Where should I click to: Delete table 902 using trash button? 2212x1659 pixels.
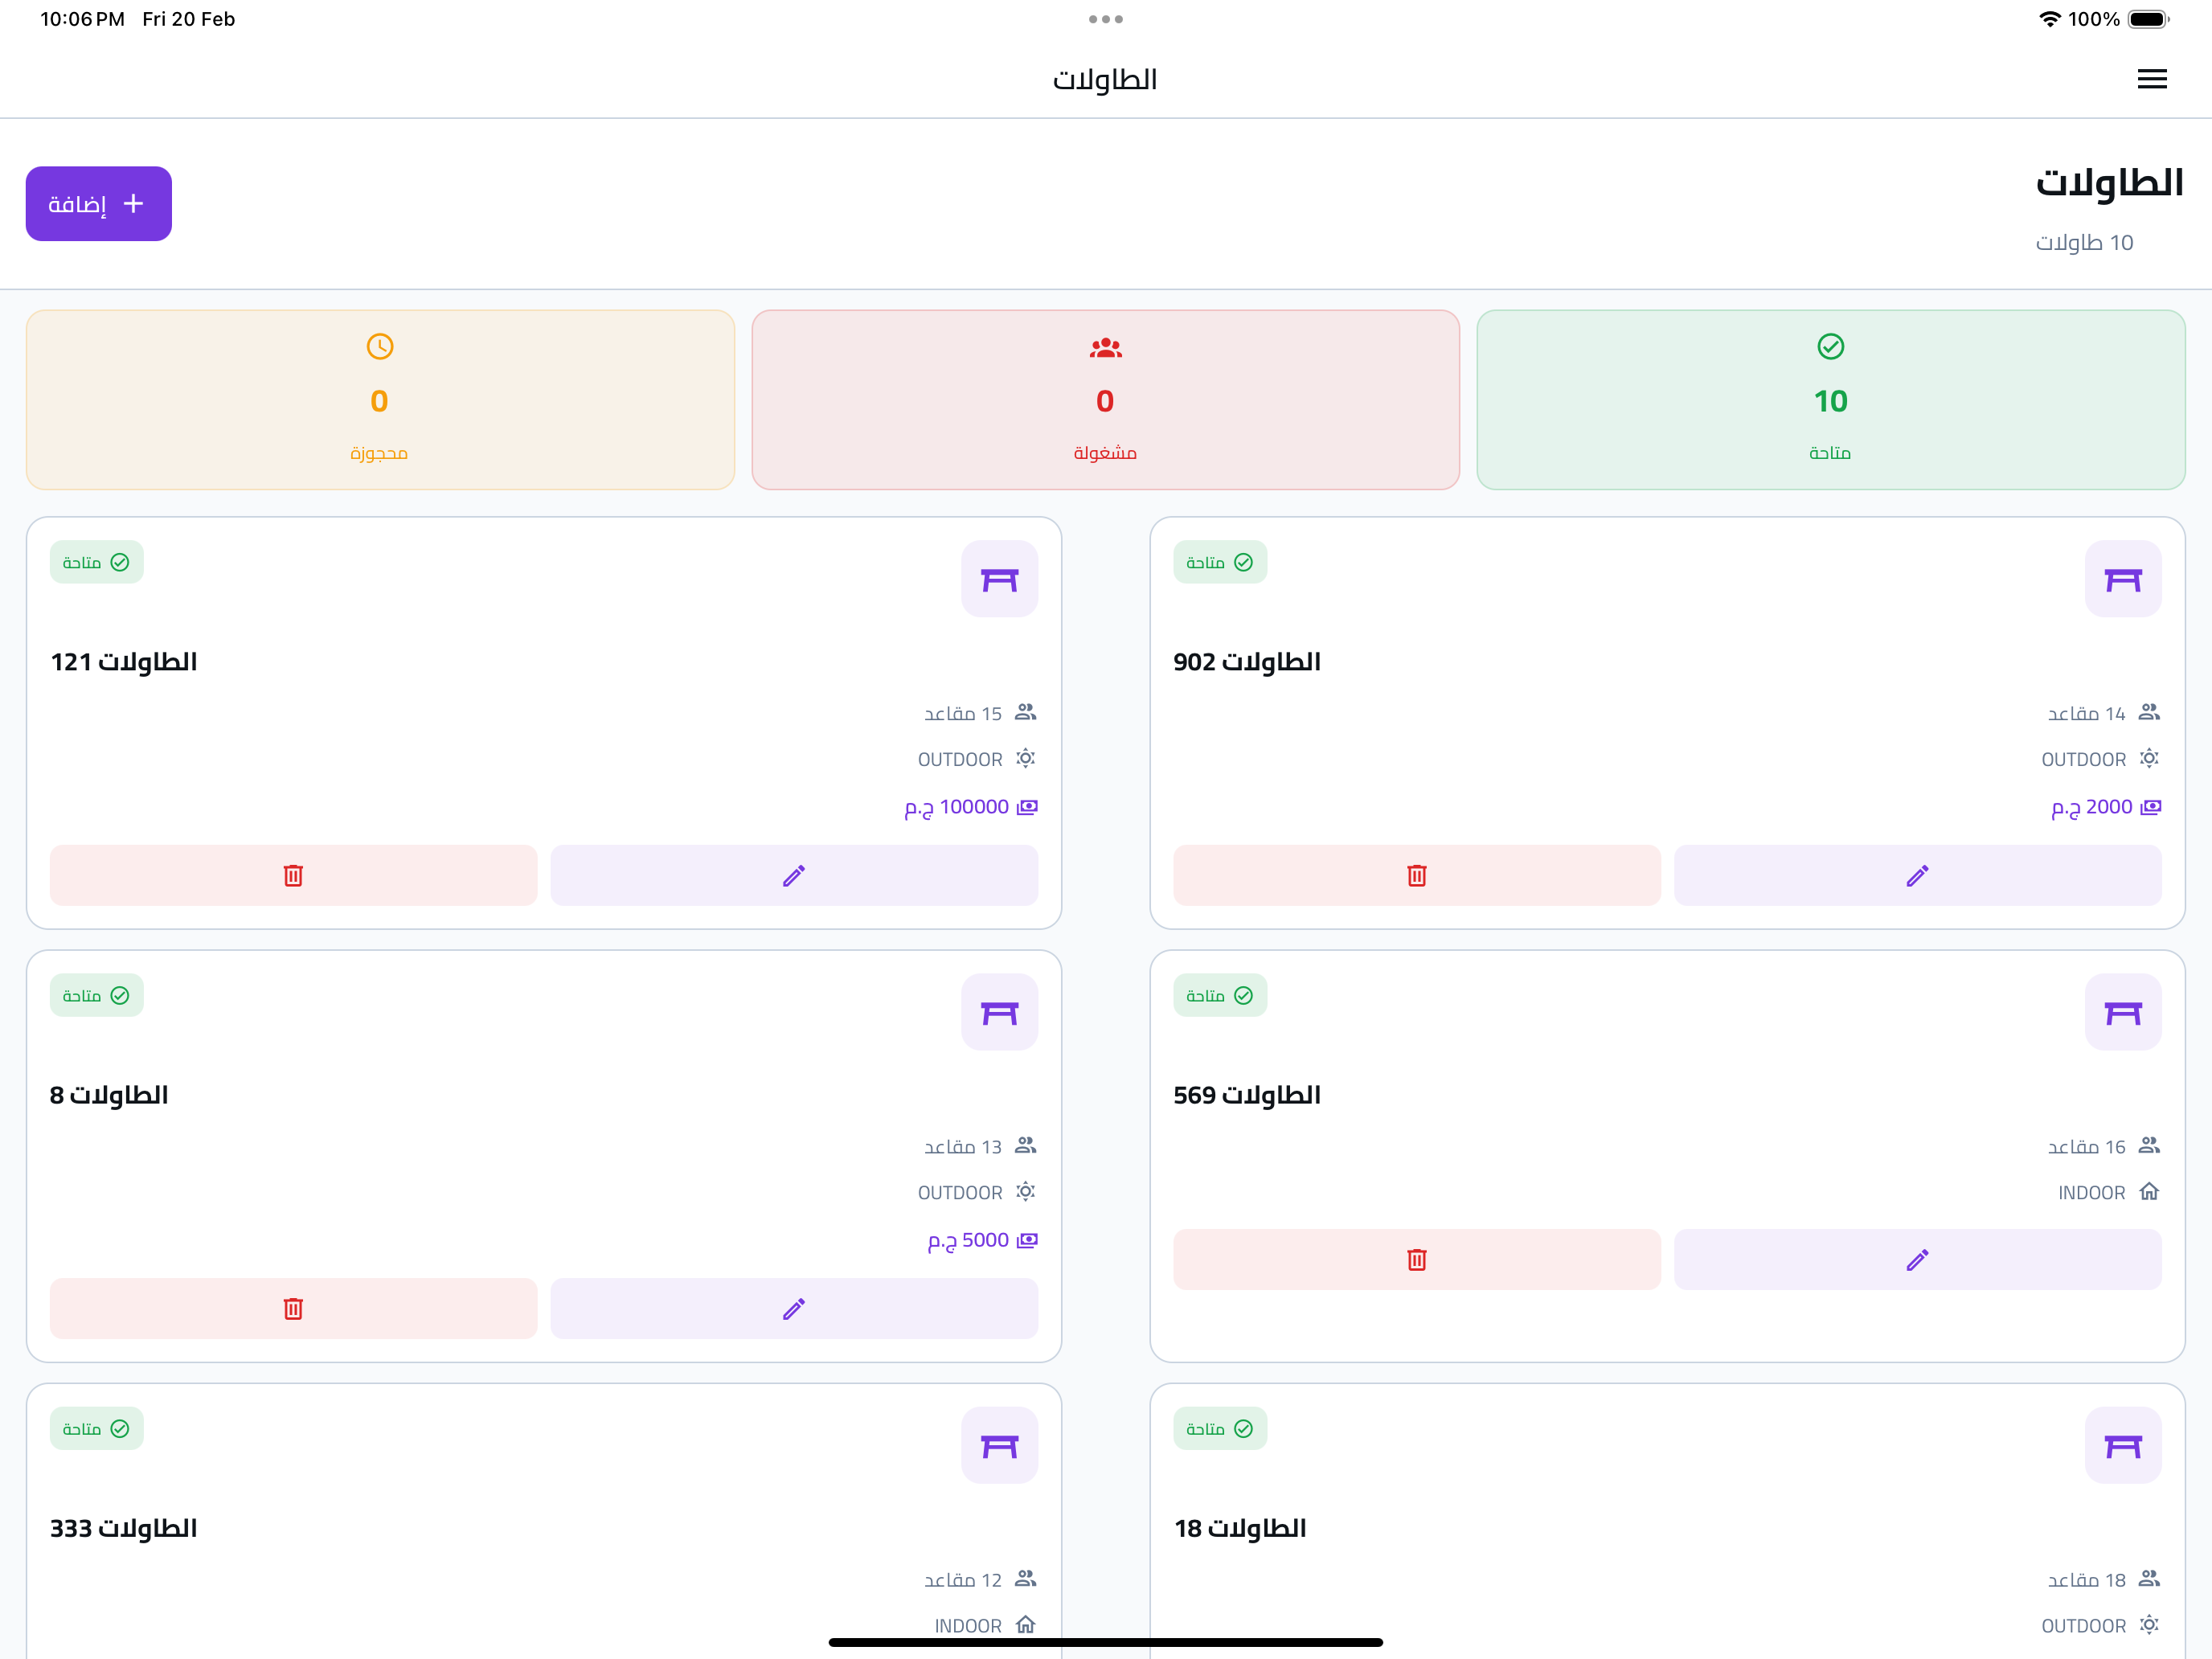[1416, 875]
